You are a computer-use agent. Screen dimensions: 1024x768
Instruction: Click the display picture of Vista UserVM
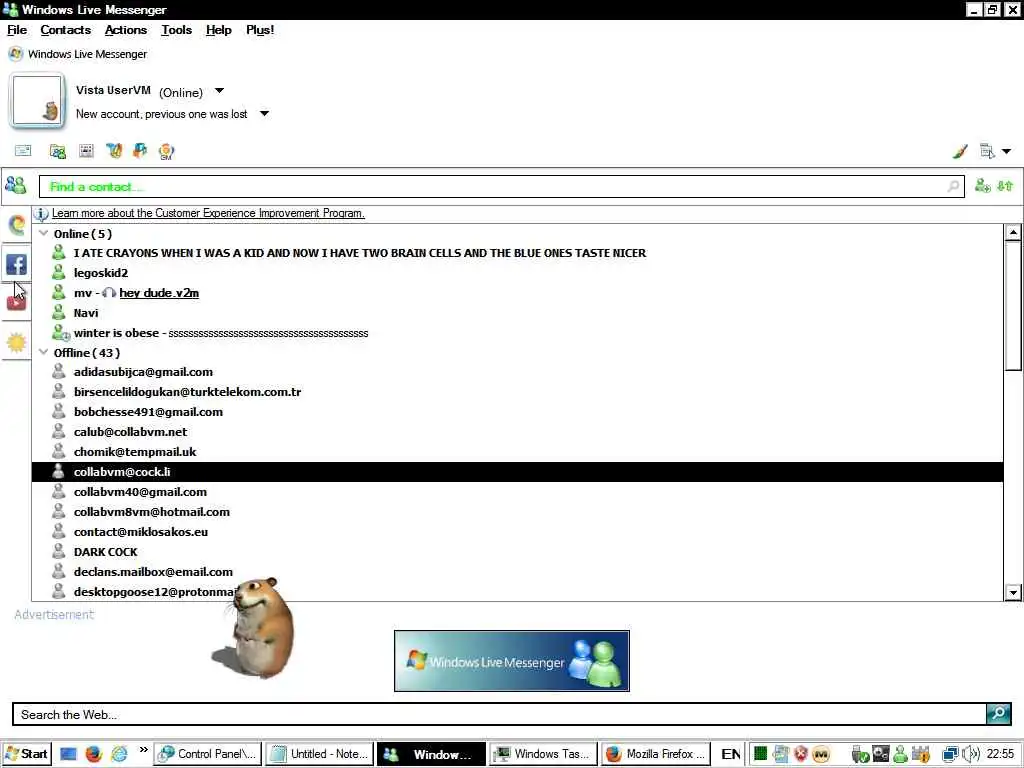pyautogui.click(x=37, y=101)
